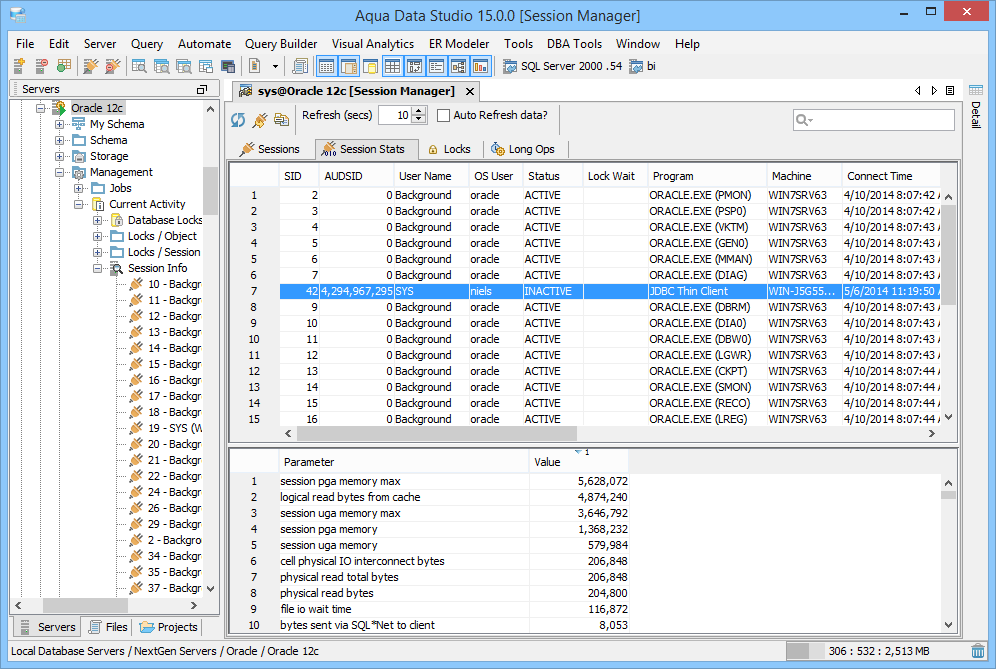The image size is (996, 669).
Task: Sort by the Value column header
Action: (579, 462)
